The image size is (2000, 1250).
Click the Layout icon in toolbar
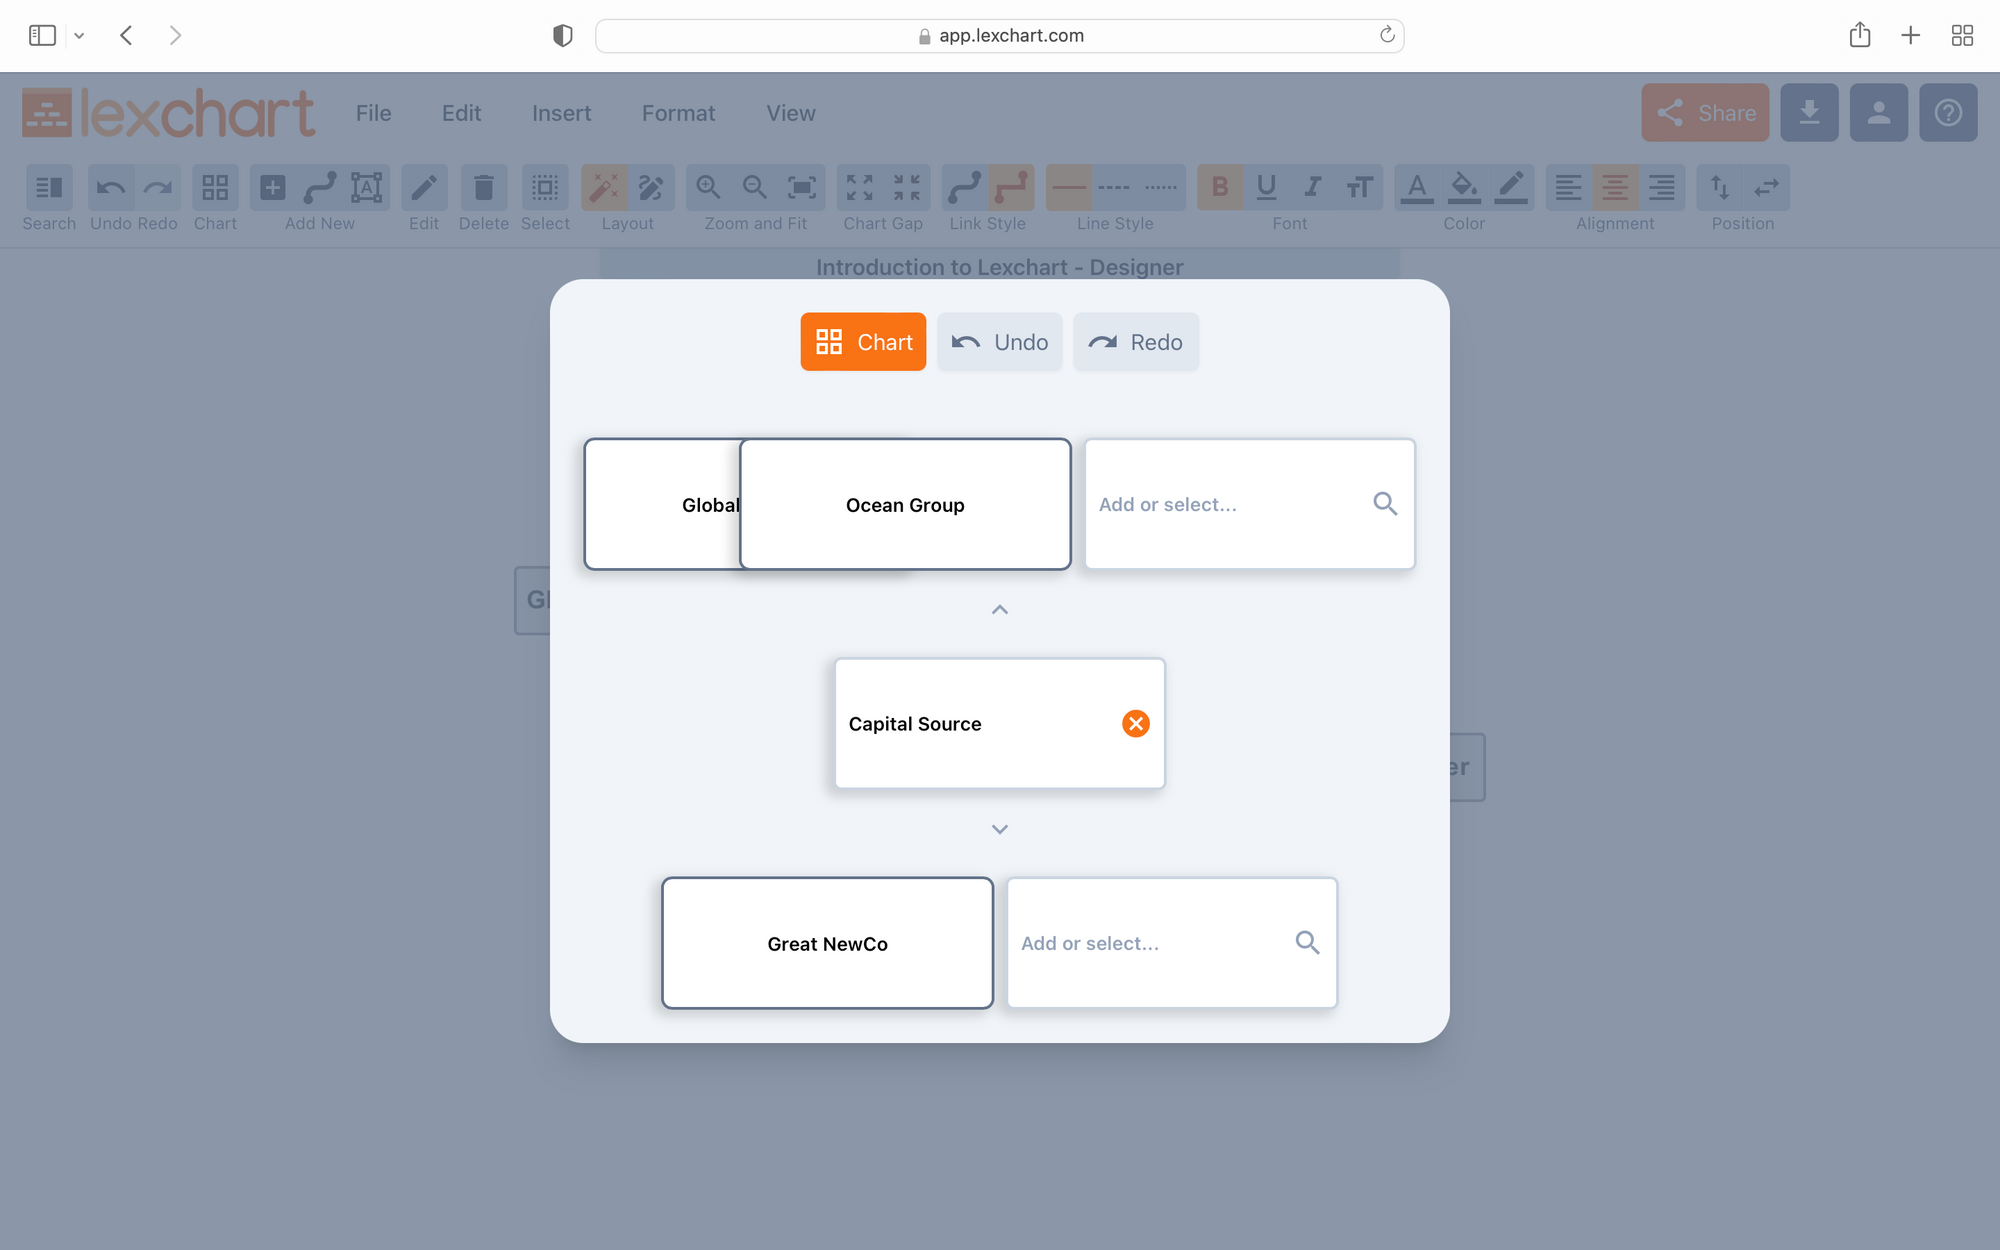click(x=603, y=187)
